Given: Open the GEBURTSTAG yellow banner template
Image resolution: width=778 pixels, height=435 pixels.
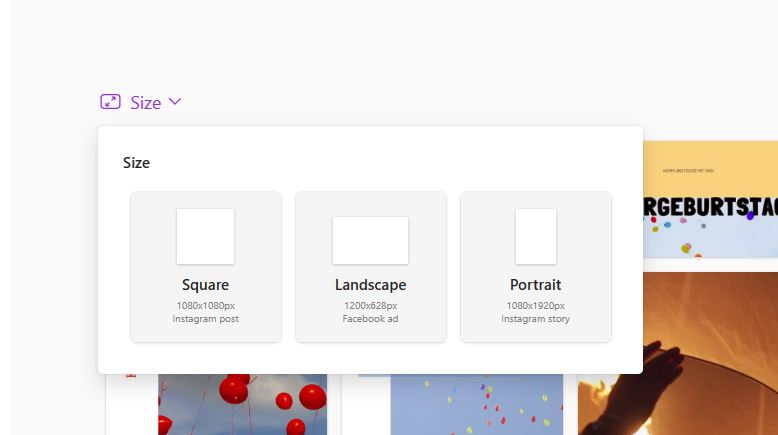Looking at the screenshot, I should pos(711,199).
